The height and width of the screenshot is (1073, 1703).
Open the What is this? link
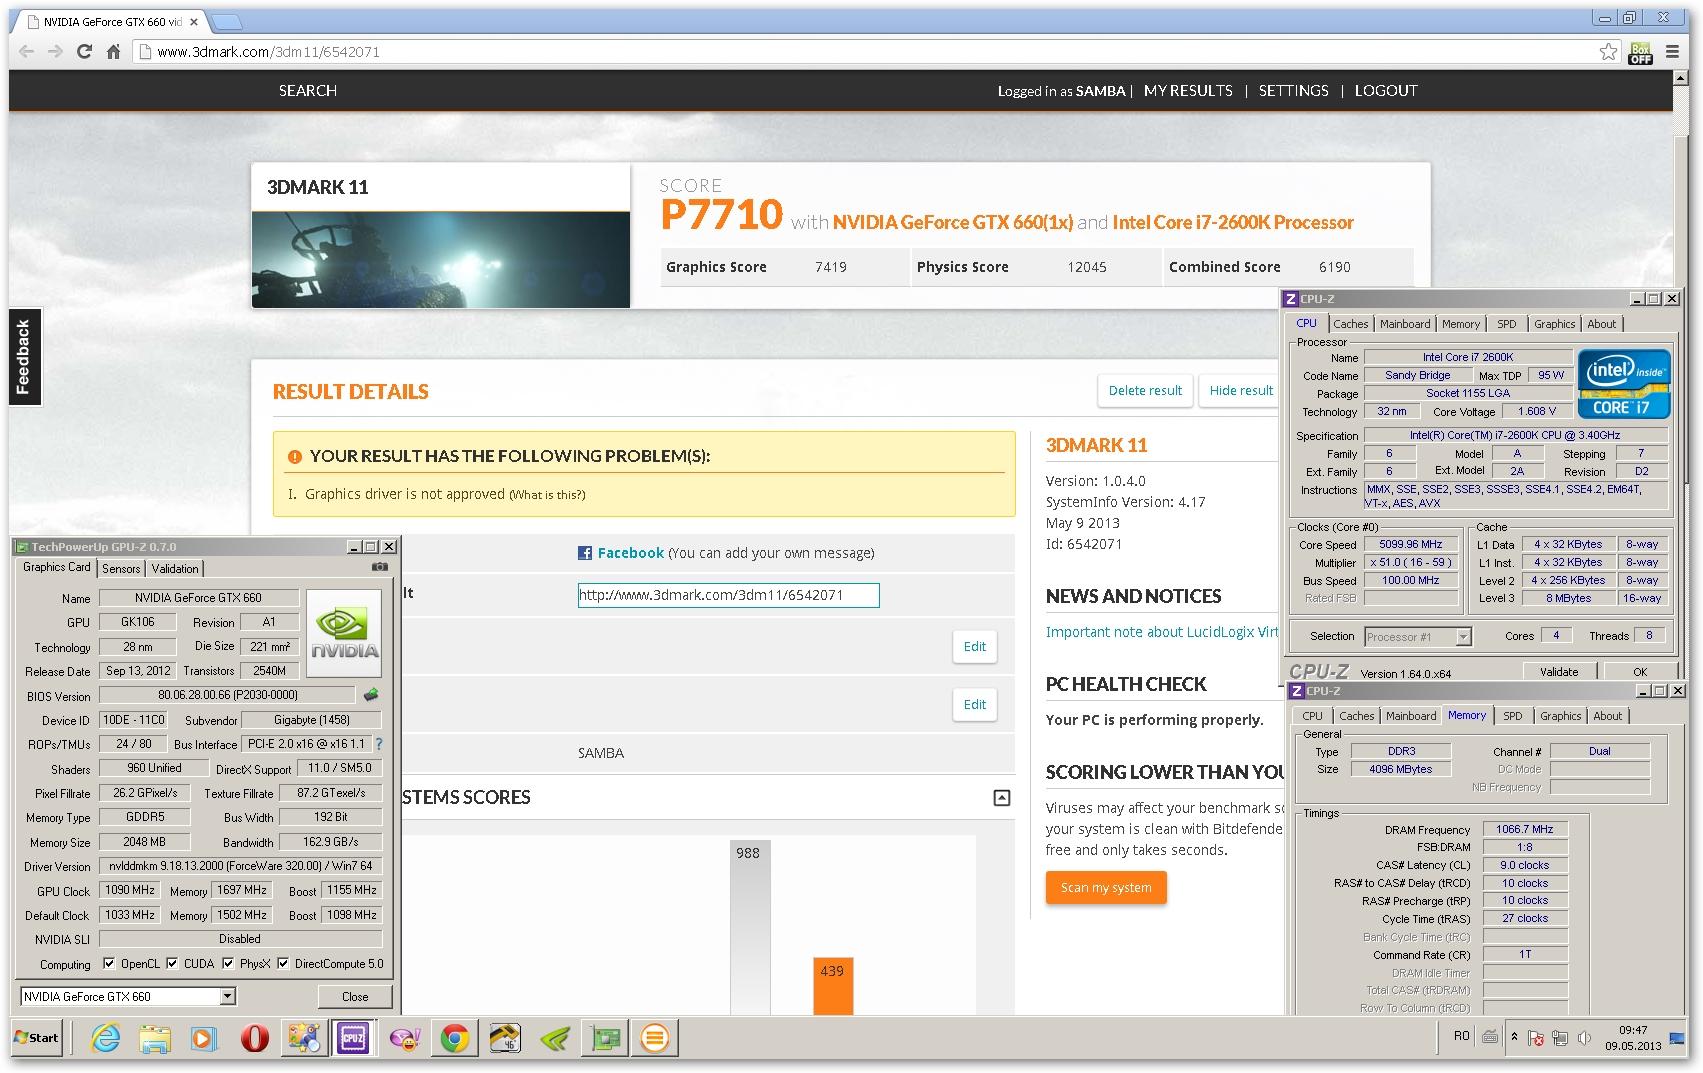pyautogui.click(x=547, y=495)
